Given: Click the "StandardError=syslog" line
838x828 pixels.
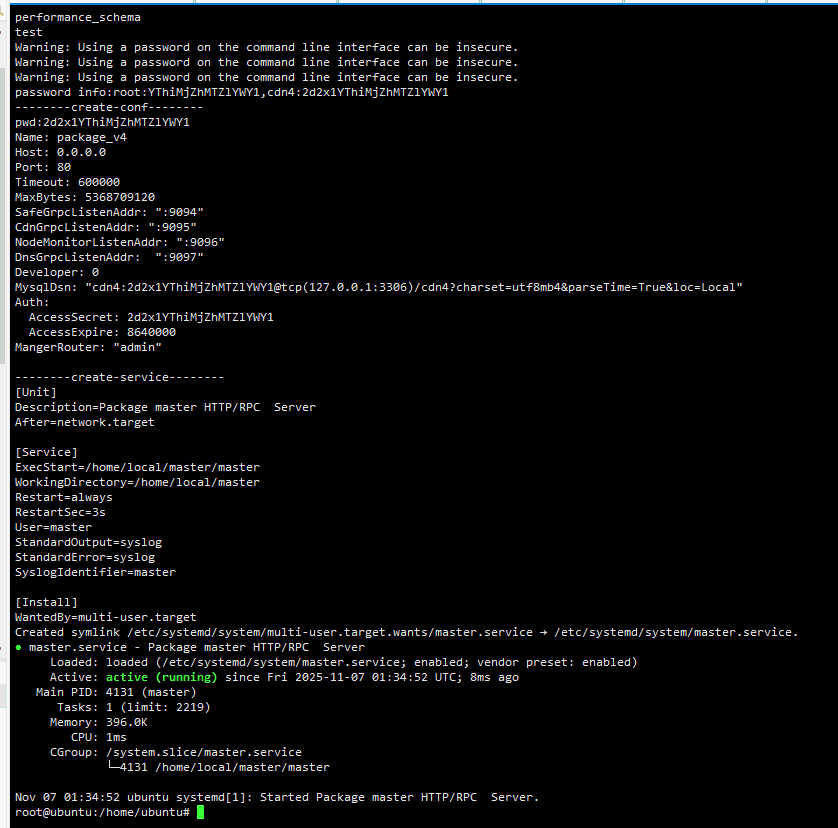Looking at the screenshot, I should click(85, 557).
